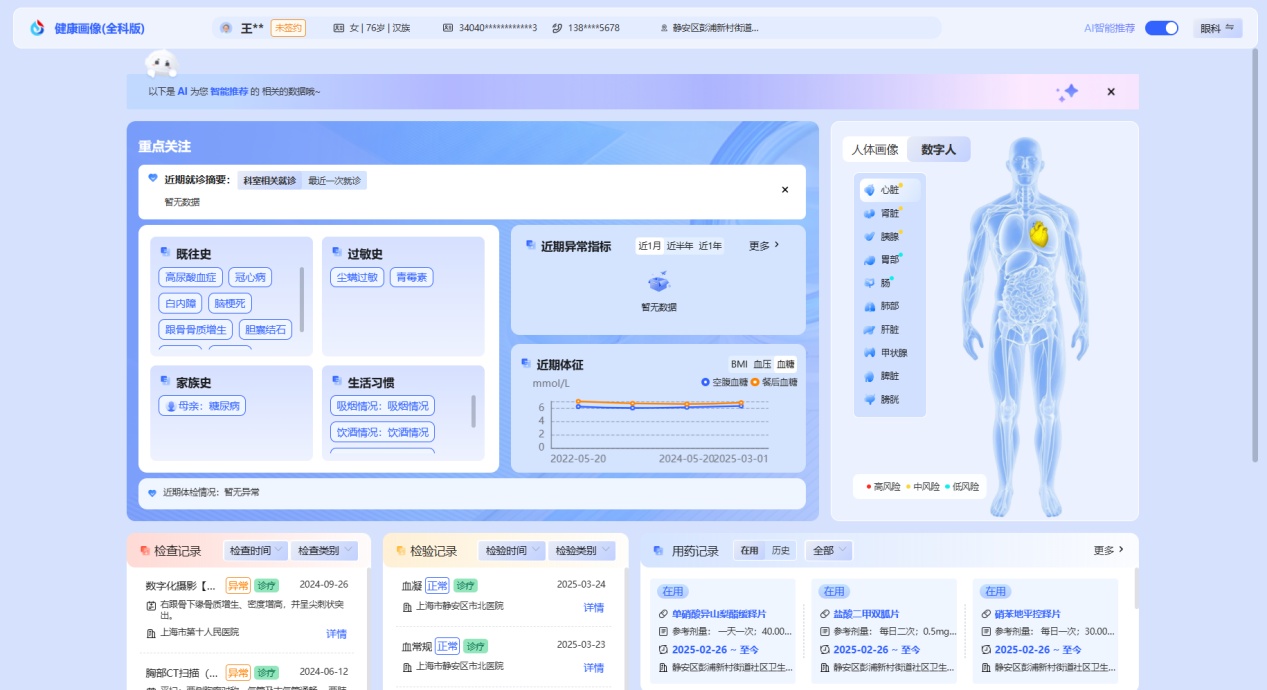Toggle 餐后血糖 legend series
The image size is (1267, 690).
773,382
